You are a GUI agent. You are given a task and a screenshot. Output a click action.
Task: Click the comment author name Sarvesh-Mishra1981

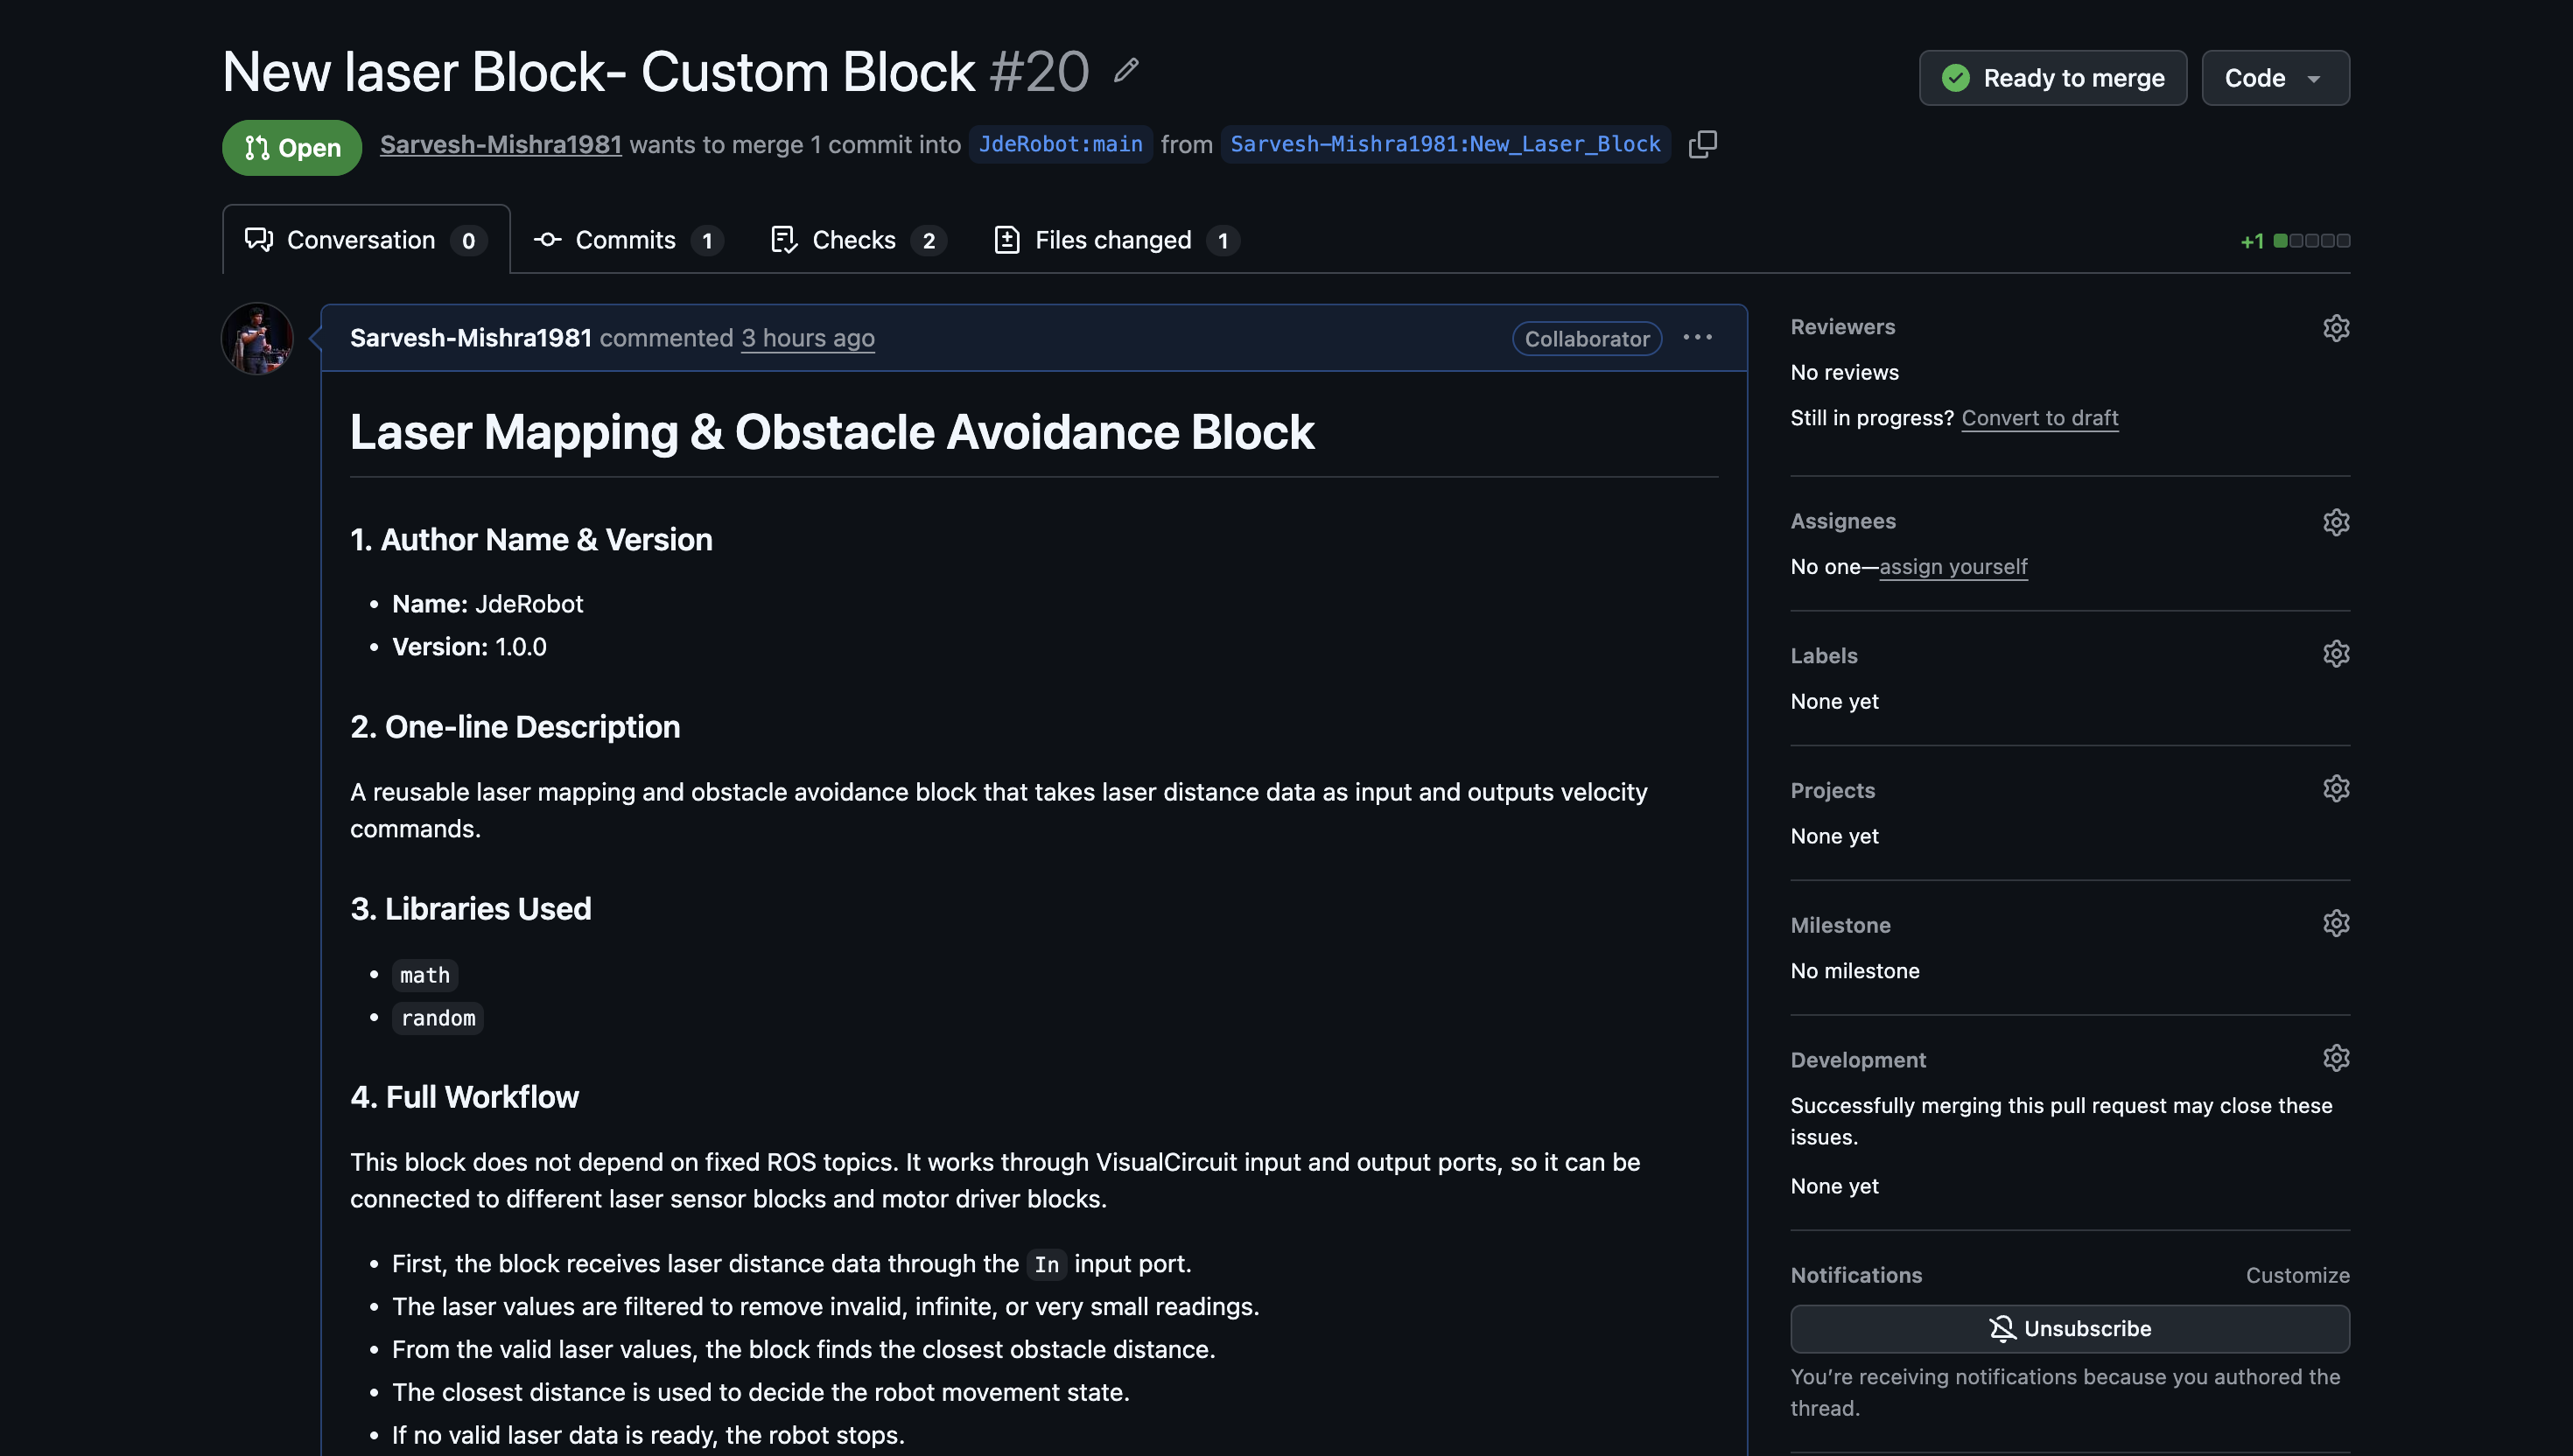click(x=470, y=338)
